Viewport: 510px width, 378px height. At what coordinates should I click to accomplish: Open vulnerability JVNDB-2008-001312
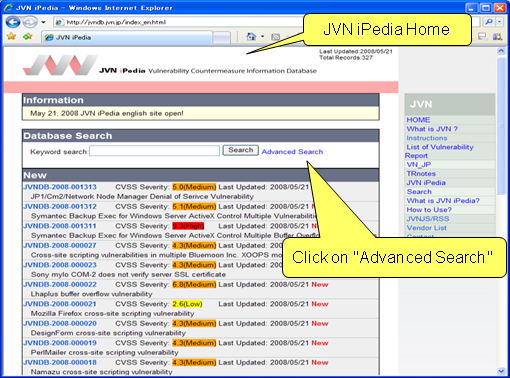[60, 206]
